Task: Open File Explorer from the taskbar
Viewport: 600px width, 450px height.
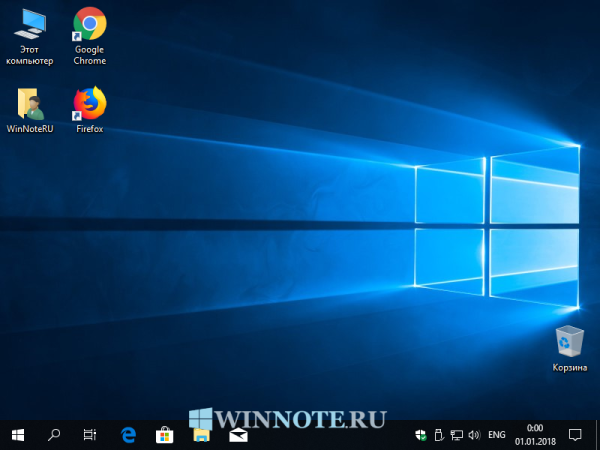Action: point(201,435)
